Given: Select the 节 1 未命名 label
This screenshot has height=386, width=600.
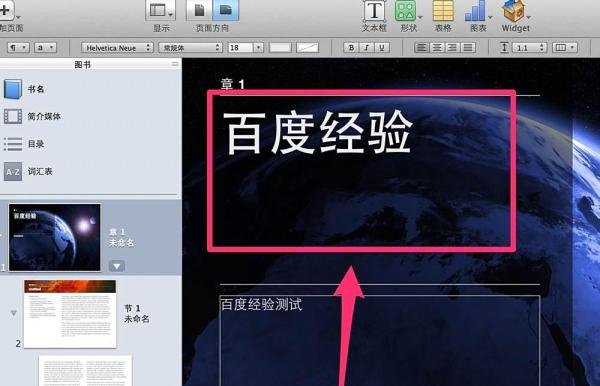Looking at the screenshot, I should point(137,314).
